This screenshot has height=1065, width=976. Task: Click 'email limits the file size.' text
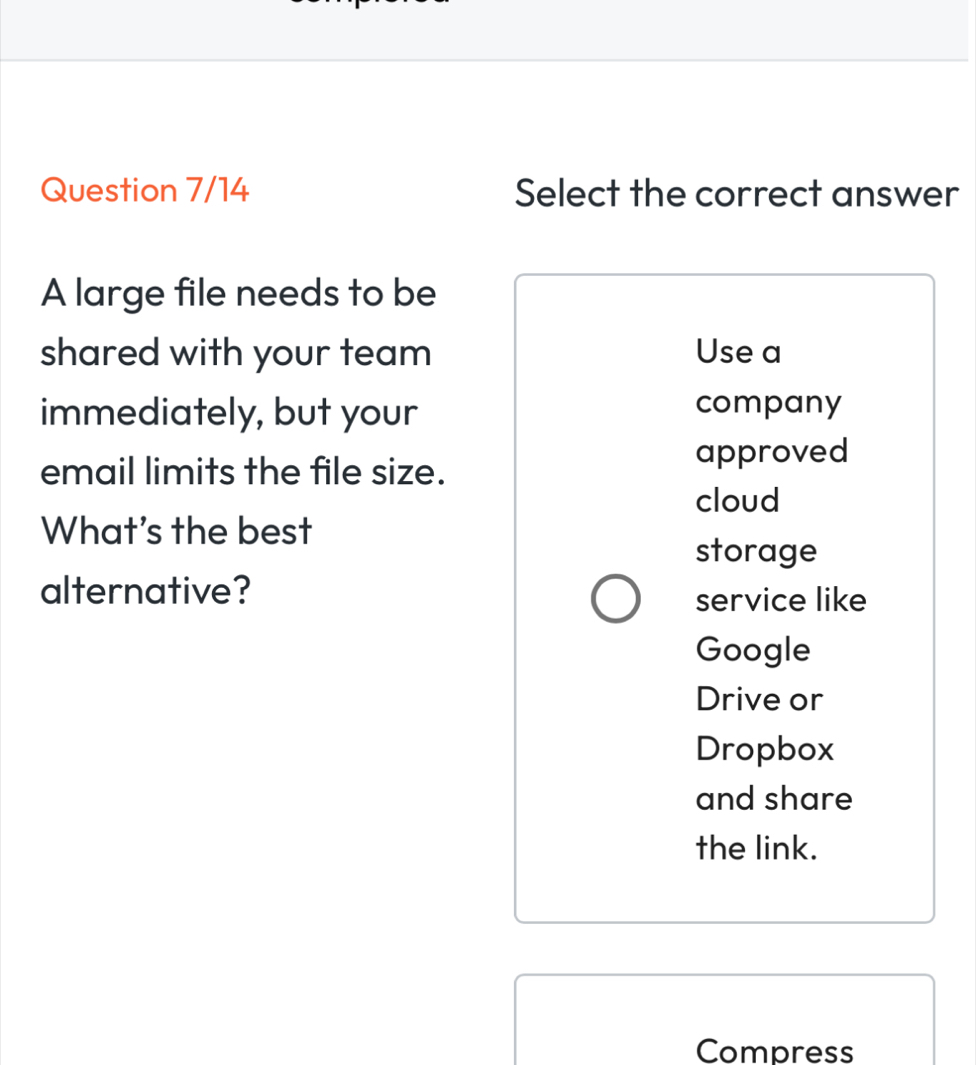coord(243,471)
